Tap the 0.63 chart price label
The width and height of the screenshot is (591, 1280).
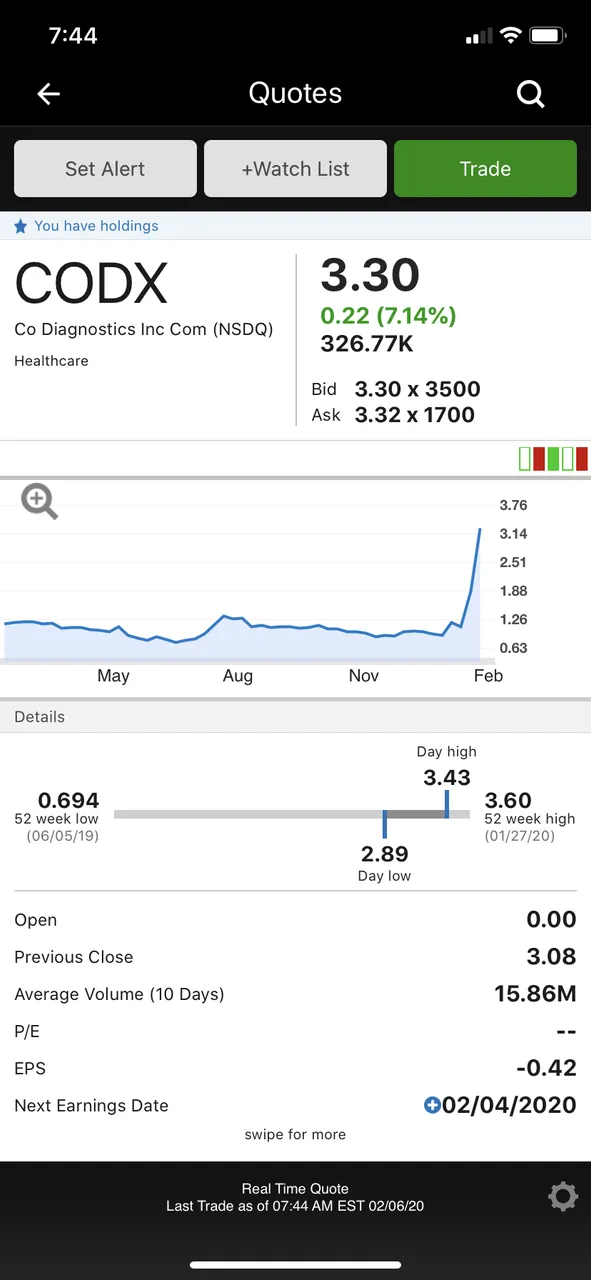click(513, 648)
